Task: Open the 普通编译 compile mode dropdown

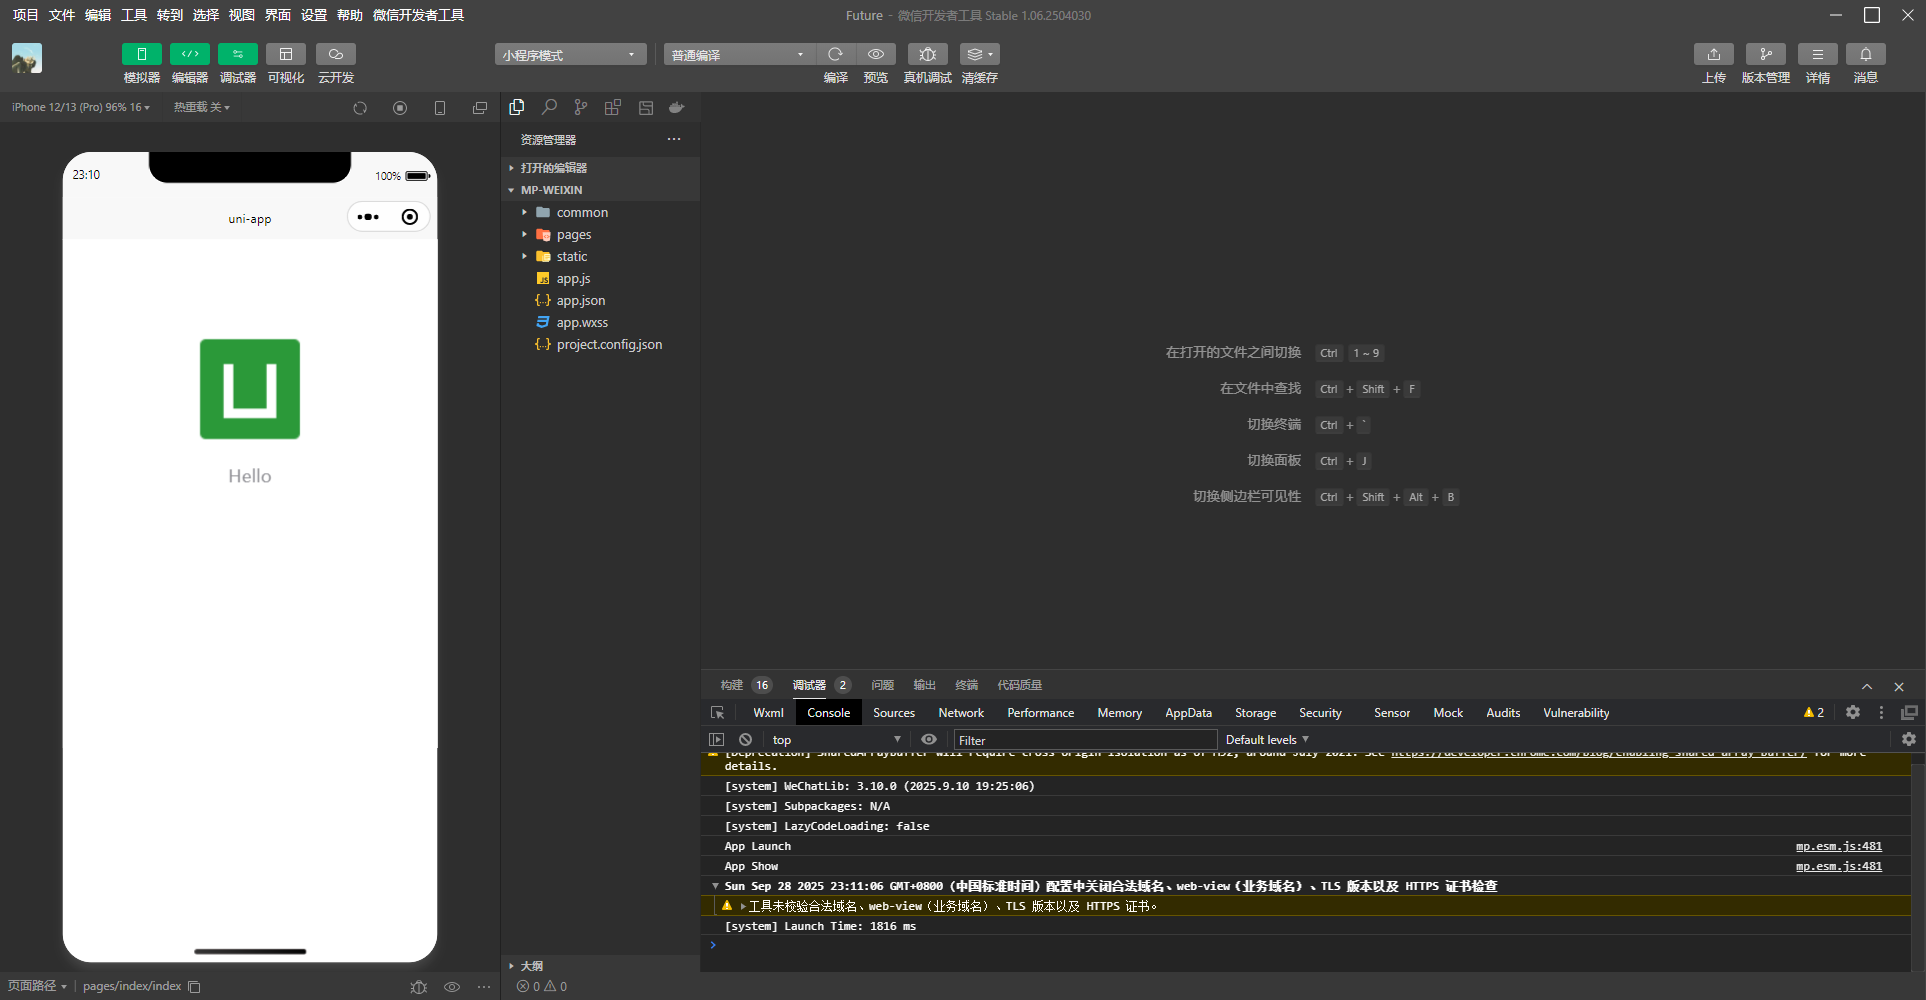Action: point(739,54)
